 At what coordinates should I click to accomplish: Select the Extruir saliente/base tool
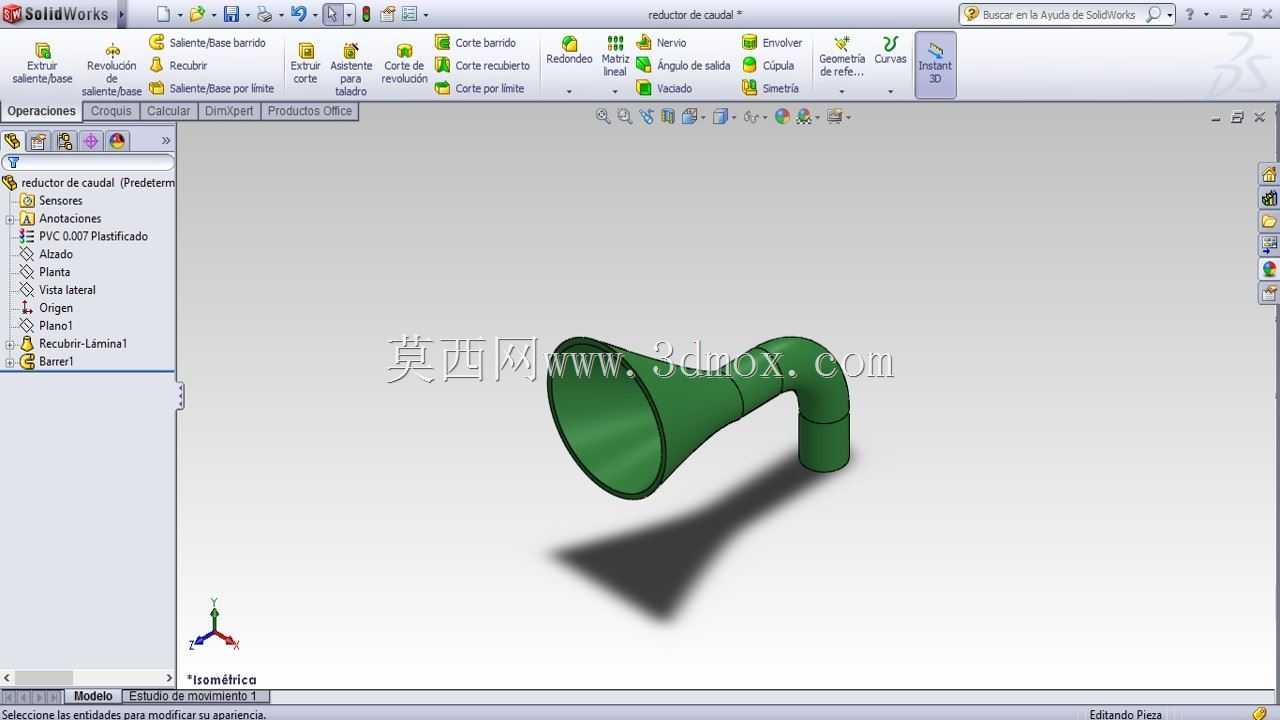coord(42,63)
